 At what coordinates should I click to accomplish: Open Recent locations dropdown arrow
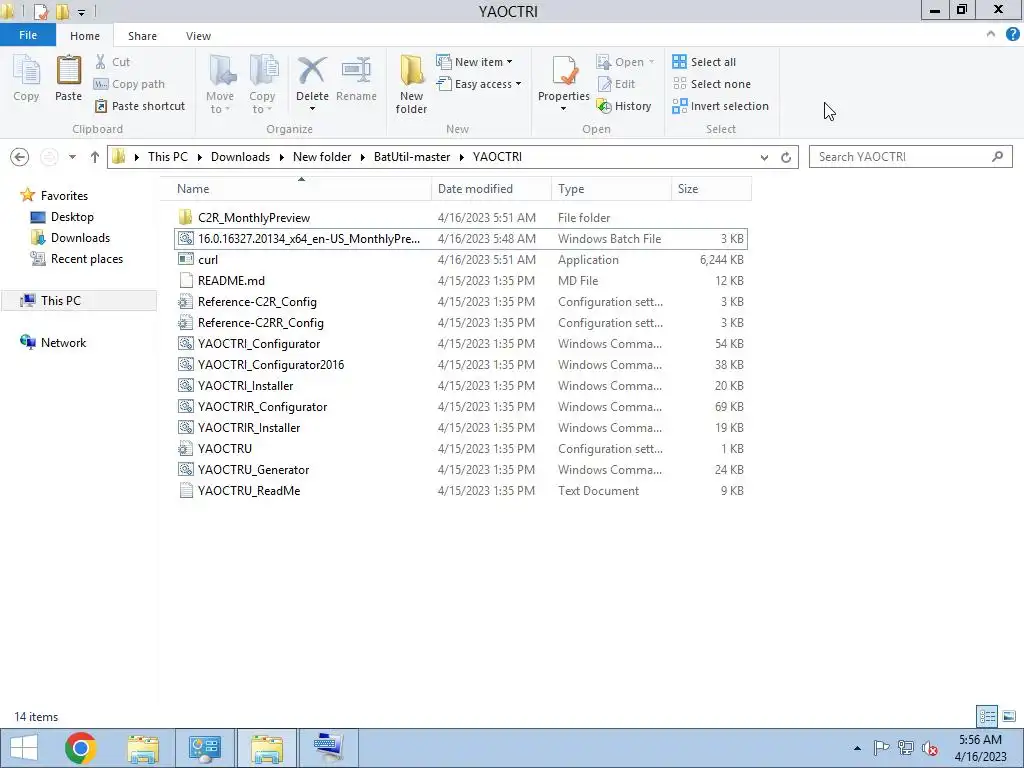pyautogui.click(x=72, y=157)
